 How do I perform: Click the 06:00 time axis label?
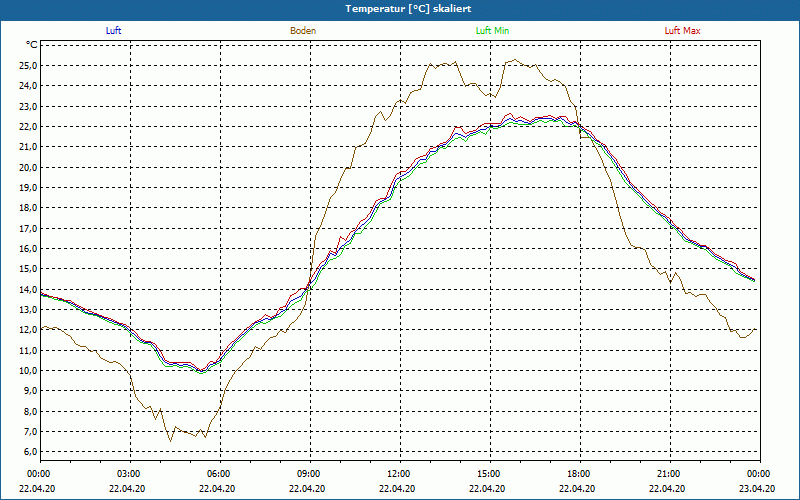pyautogui.click(x=217, y=474)
